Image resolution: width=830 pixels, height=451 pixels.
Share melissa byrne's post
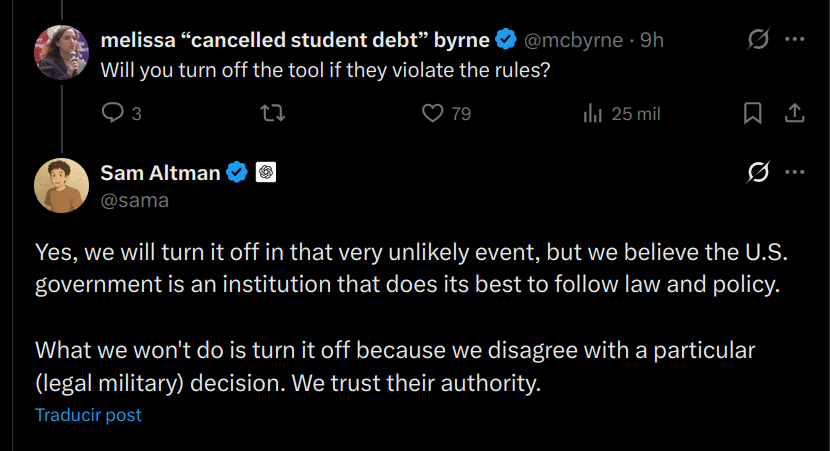coord(795,113)
